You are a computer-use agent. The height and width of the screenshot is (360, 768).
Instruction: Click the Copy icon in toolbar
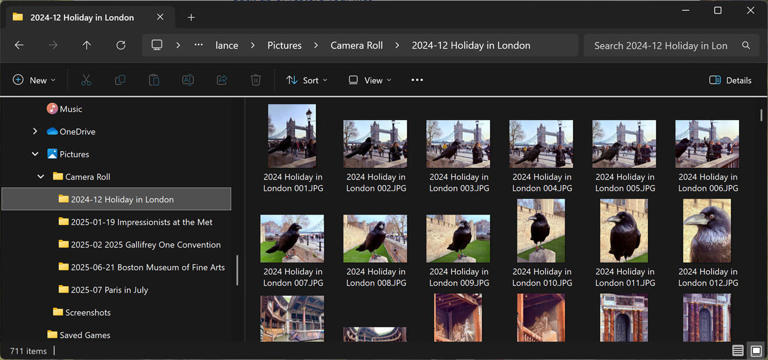120,80
